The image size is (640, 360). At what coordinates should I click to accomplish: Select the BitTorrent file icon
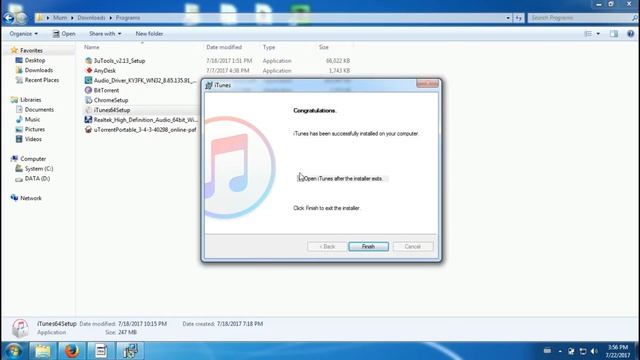pyautogui.click(x=89, y=90)
